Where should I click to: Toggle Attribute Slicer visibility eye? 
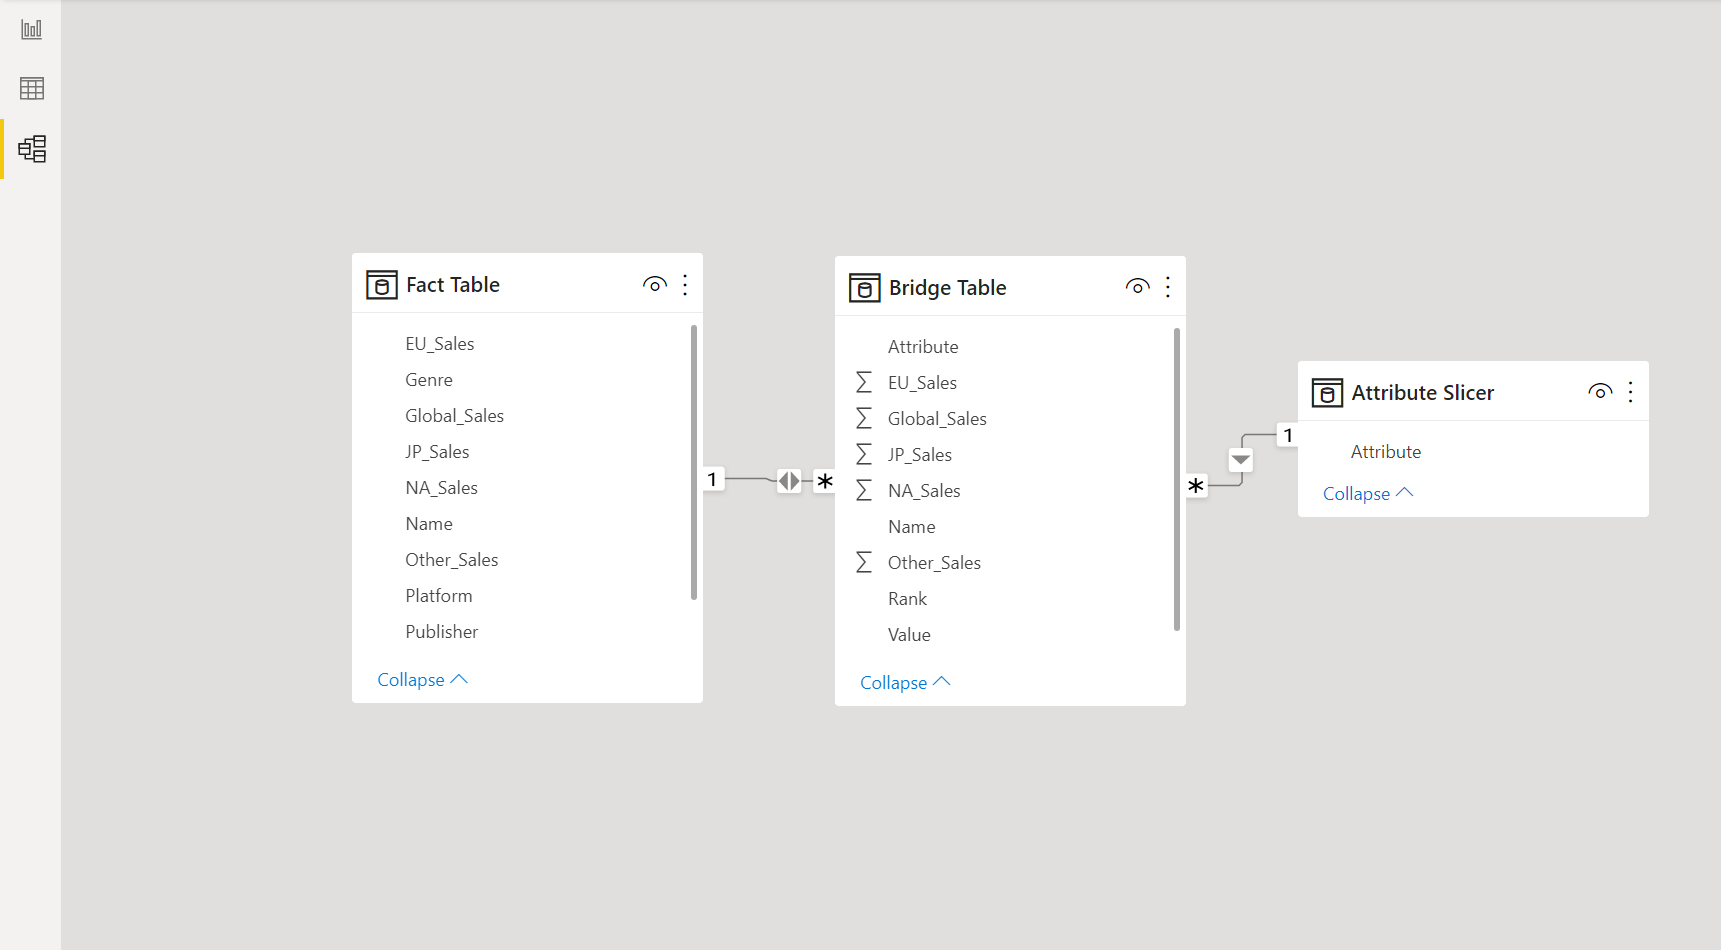pos(1600,392)
